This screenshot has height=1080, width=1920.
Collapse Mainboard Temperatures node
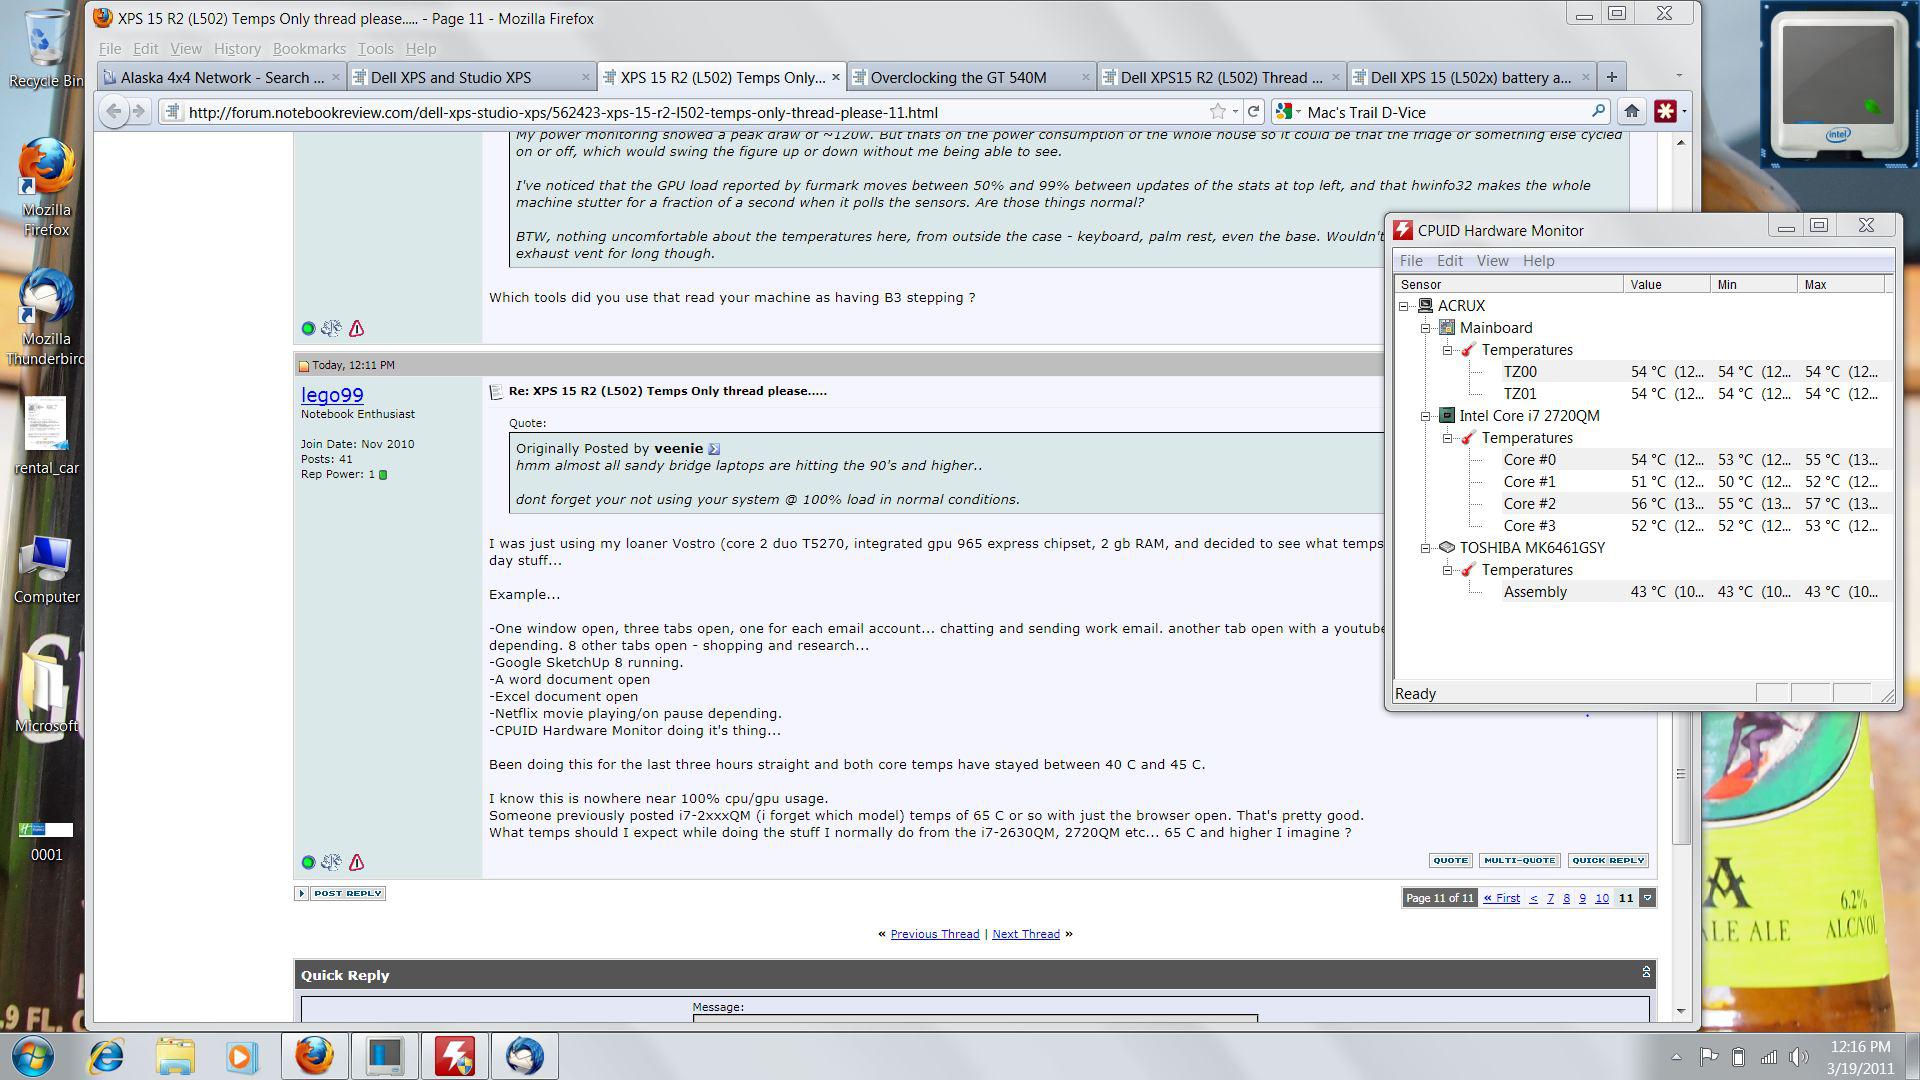(x=1448, y=350)
